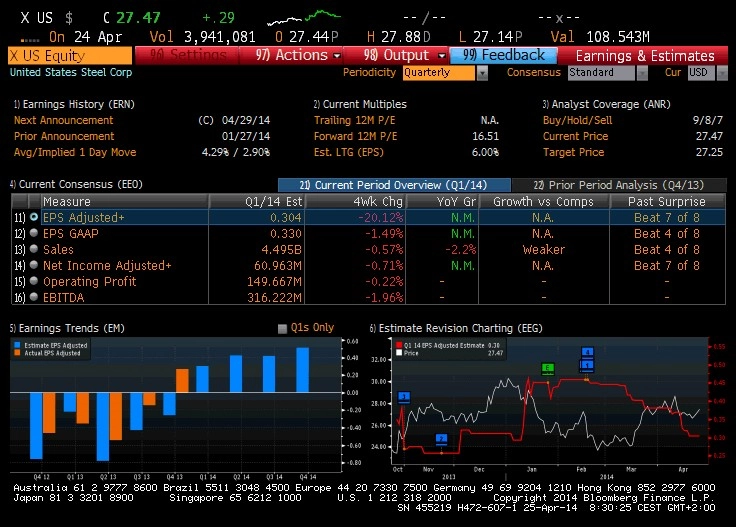Open Earnings History (ERN) link

pyautogui.click(x=74, y=104)
